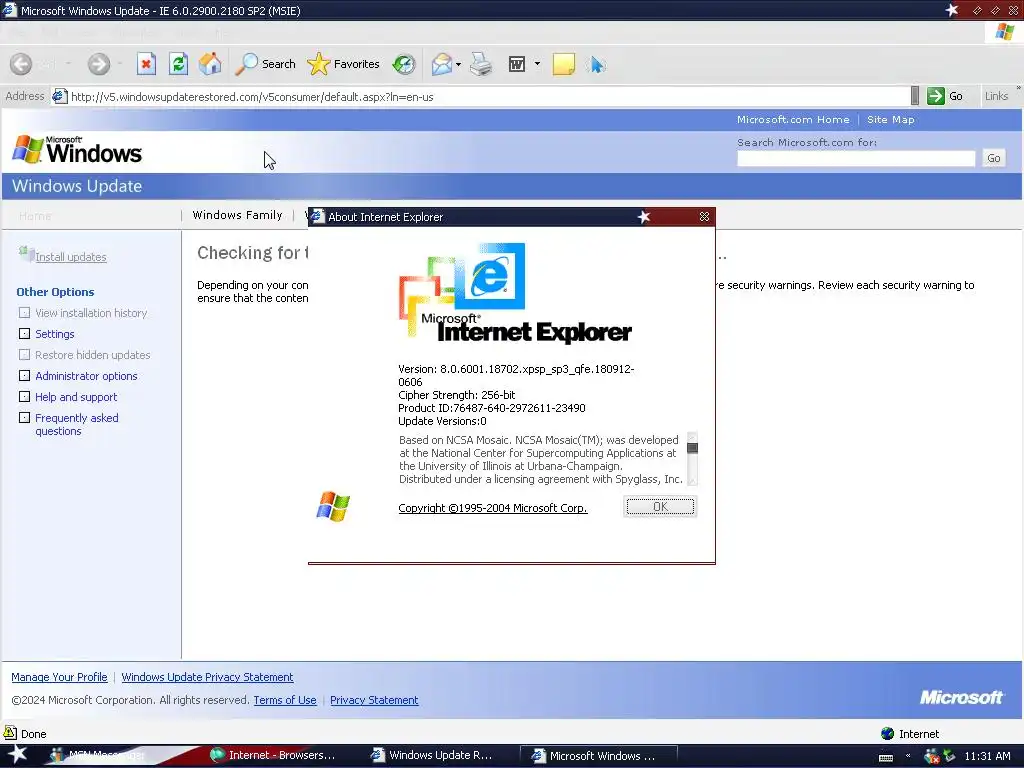This screenshot has height=768, width=1024.
Task: Expand the Mail button dropdown arrow
Action: pyautogui.click(x=458, y=64)
